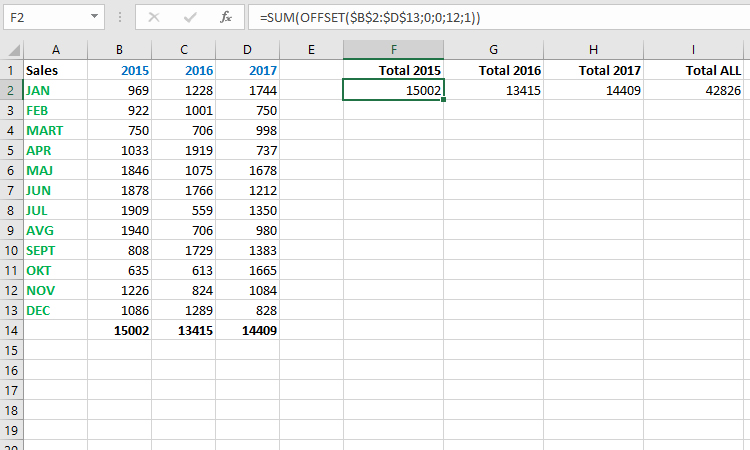This screenshot has height=450, width=750.
Task: Click the Cancel (X) formula bar icon
Action: pos(154,17)
